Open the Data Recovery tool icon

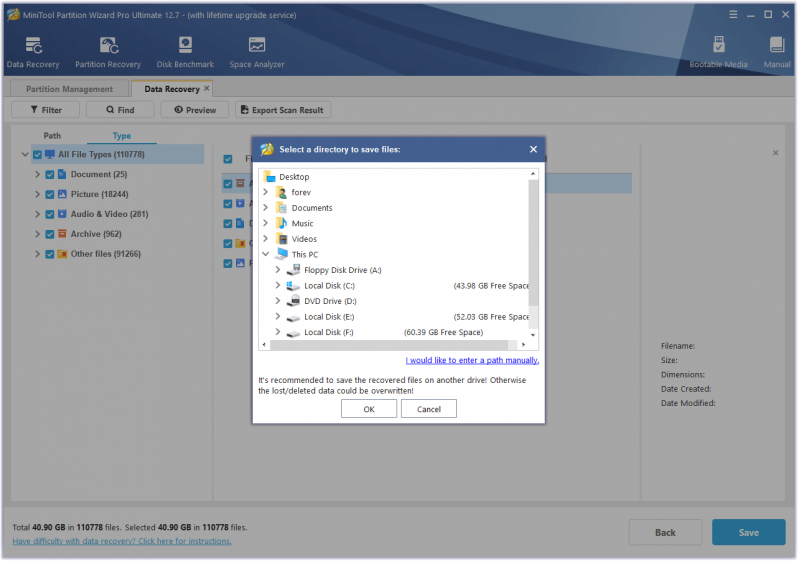point(33,45)
